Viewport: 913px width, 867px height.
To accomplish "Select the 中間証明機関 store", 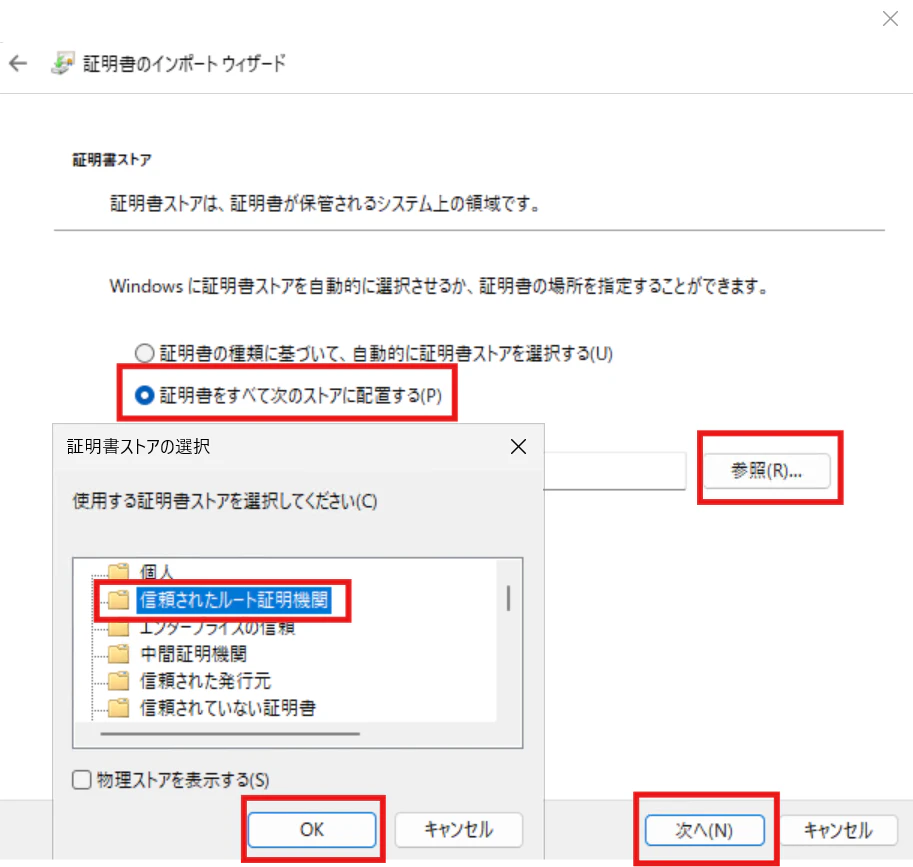I will (x=193, y=654).
